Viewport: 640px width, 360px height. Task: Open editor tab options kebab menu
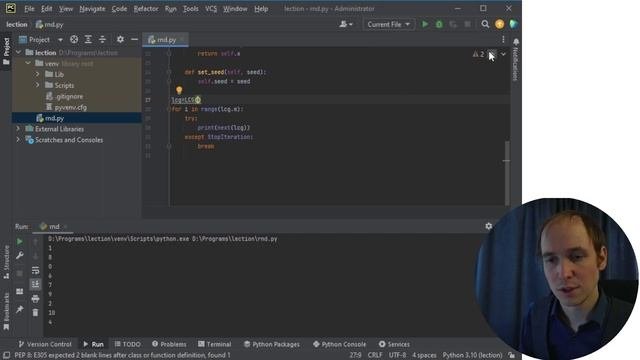(x=503, y=39)
